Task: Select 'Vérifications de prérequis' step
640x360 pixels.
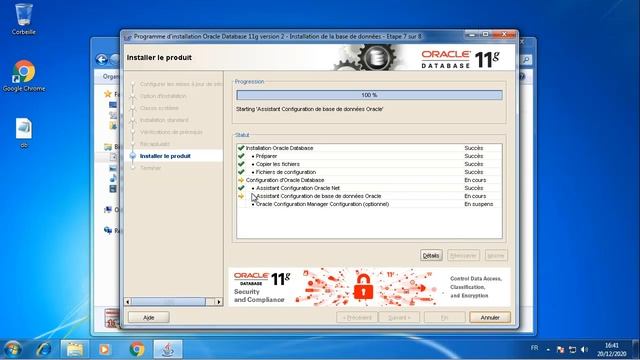Action: click(171, 132)
